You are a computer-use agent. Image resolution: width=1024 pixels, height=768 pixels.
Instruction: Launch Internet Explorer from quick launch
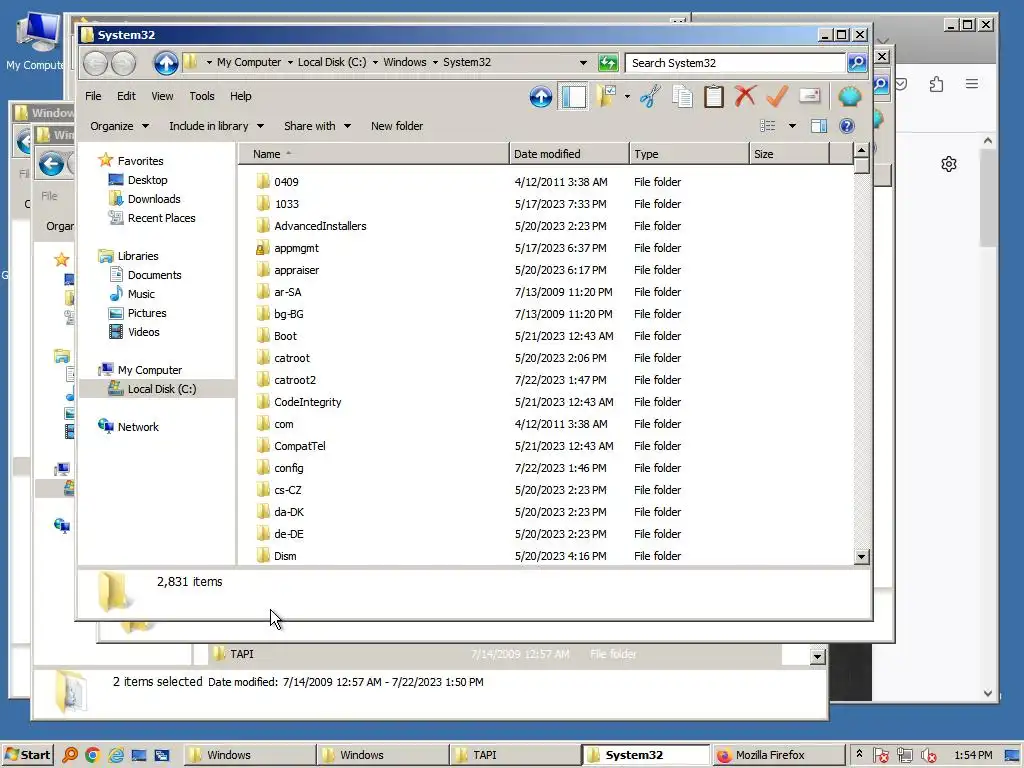[x=116, y=755]
